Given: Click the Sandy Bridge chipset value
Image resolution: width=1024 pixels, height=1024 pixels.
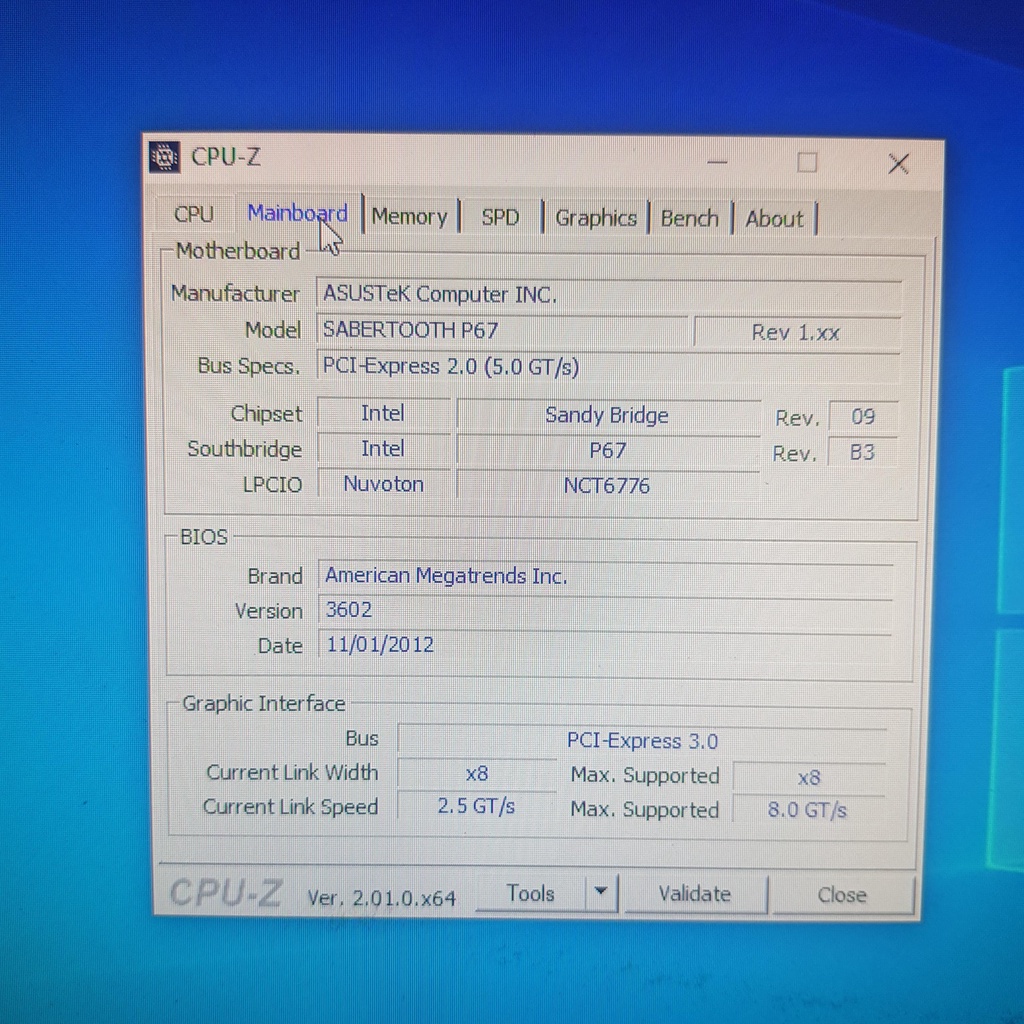Looking at the screenshot, I should click(607, 416).
